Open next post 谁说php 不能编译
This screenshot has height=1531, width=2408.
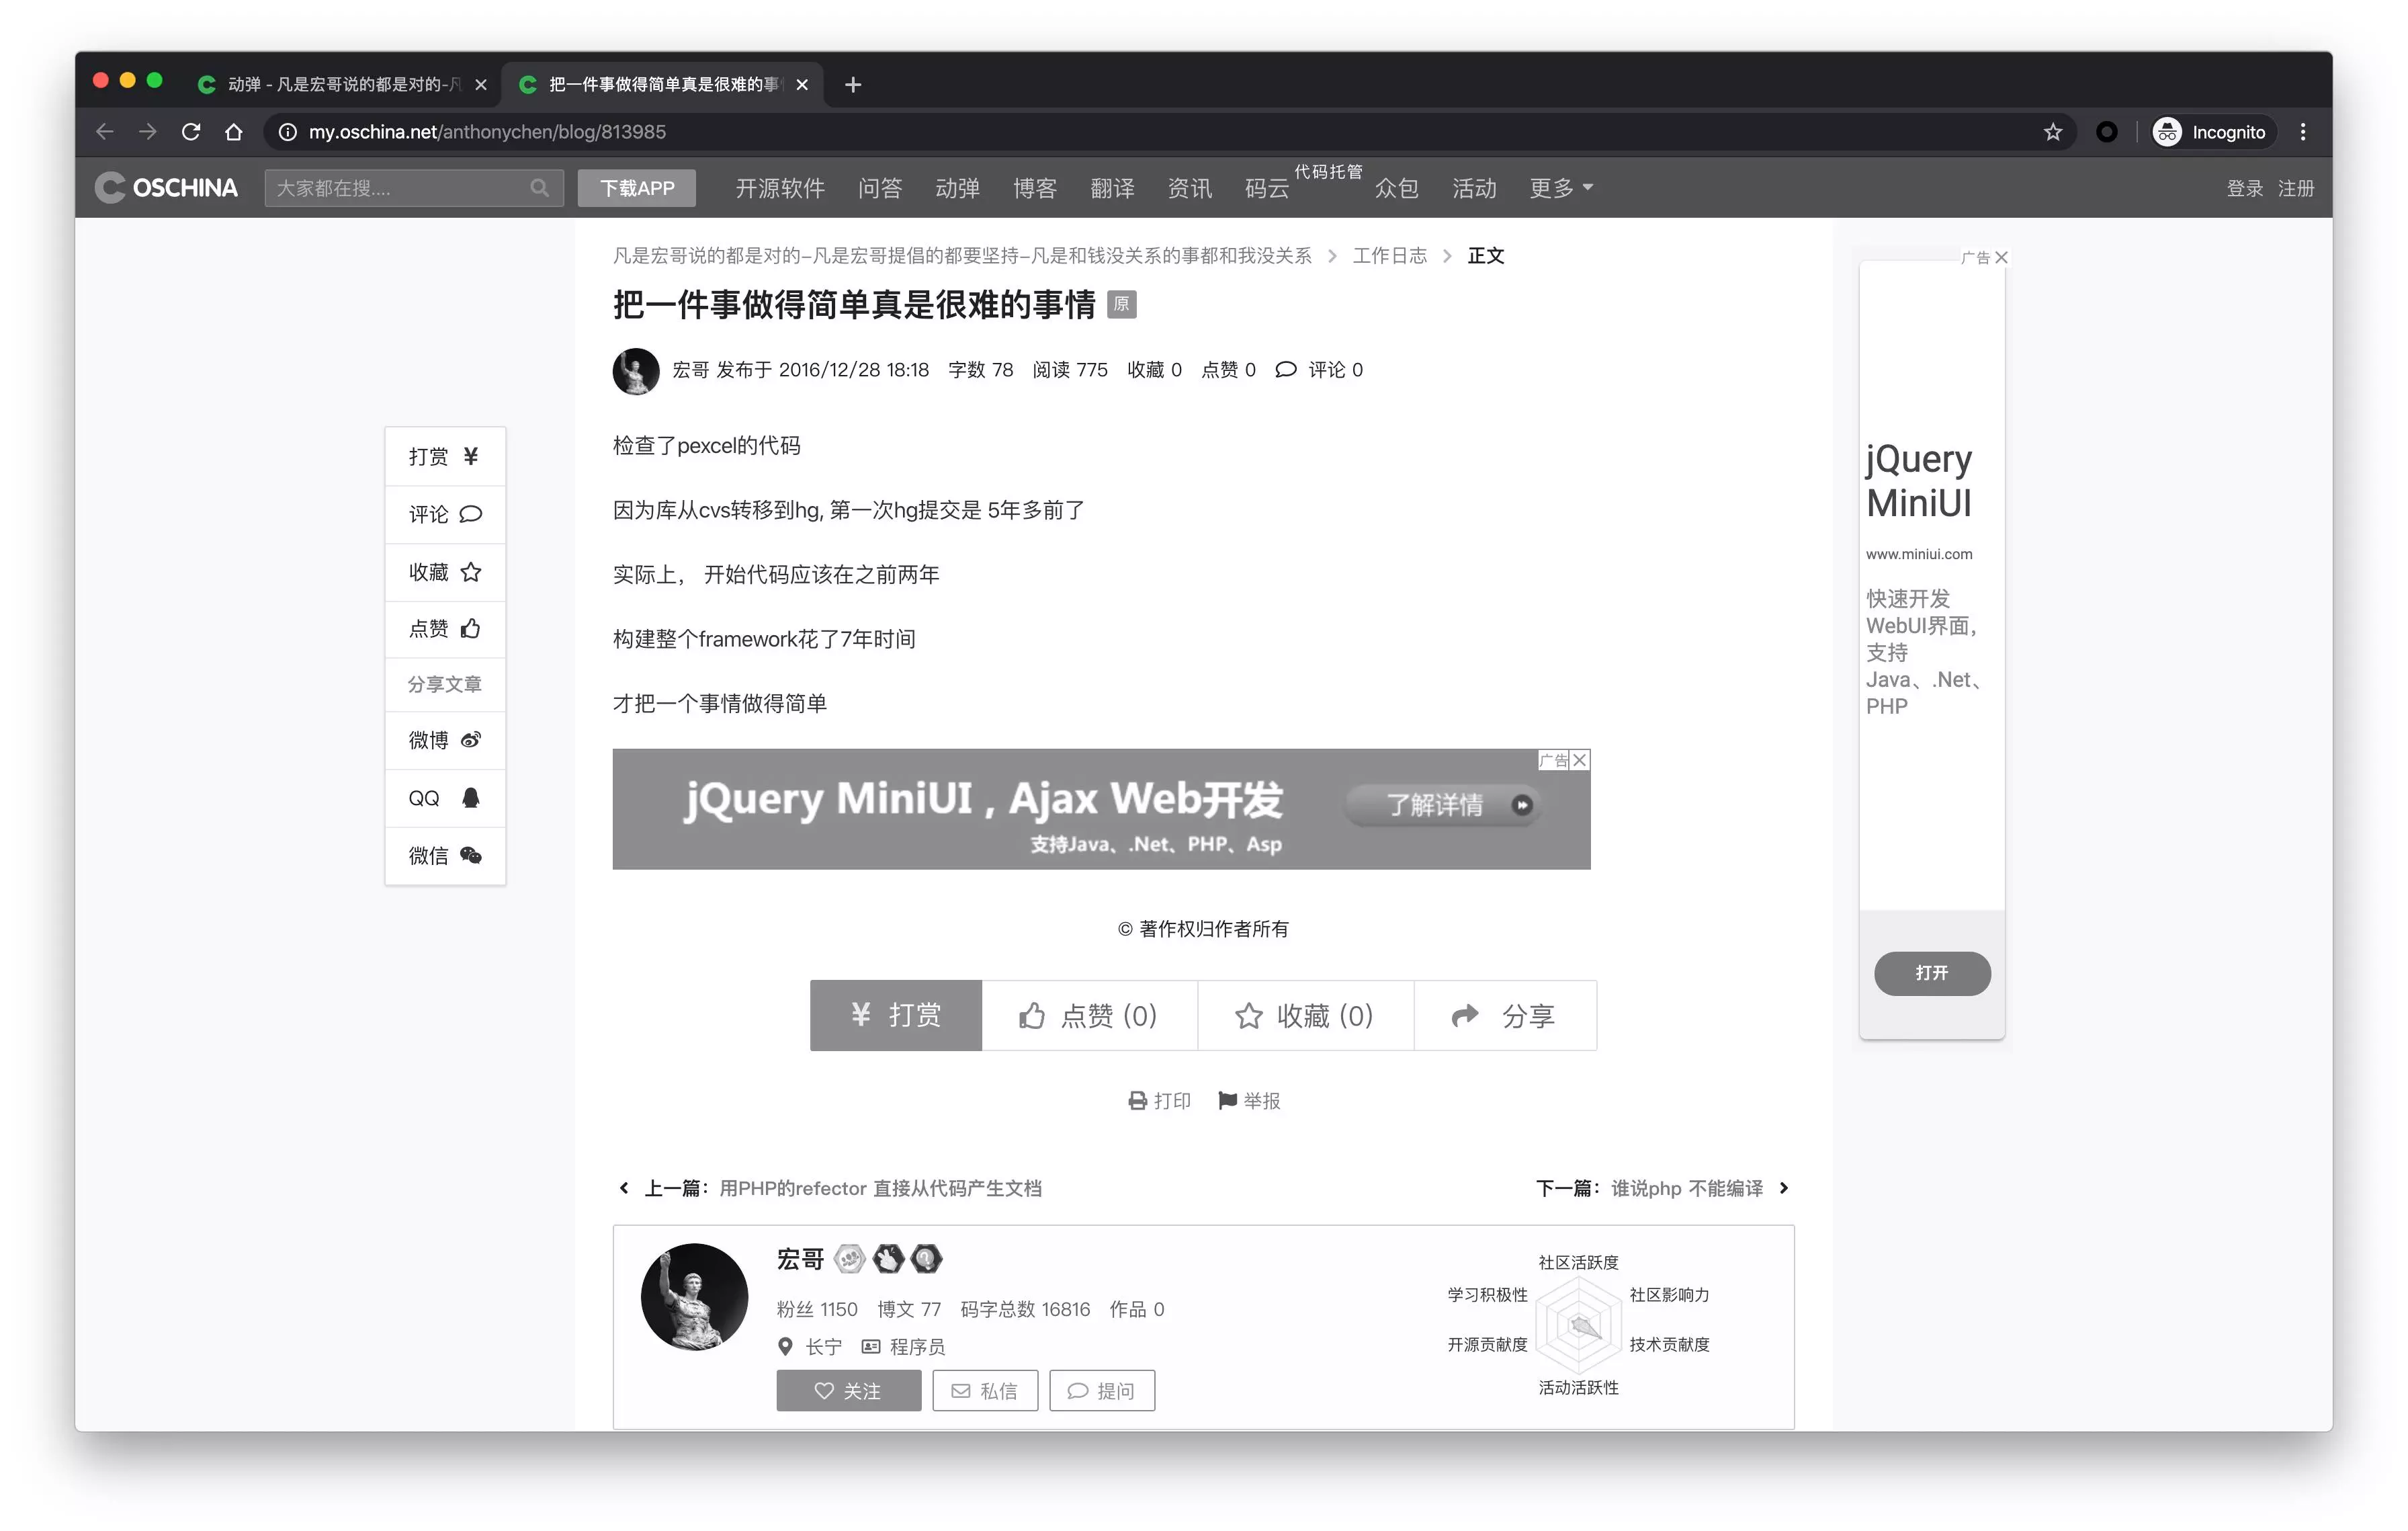click(x=1687, y=1188)
